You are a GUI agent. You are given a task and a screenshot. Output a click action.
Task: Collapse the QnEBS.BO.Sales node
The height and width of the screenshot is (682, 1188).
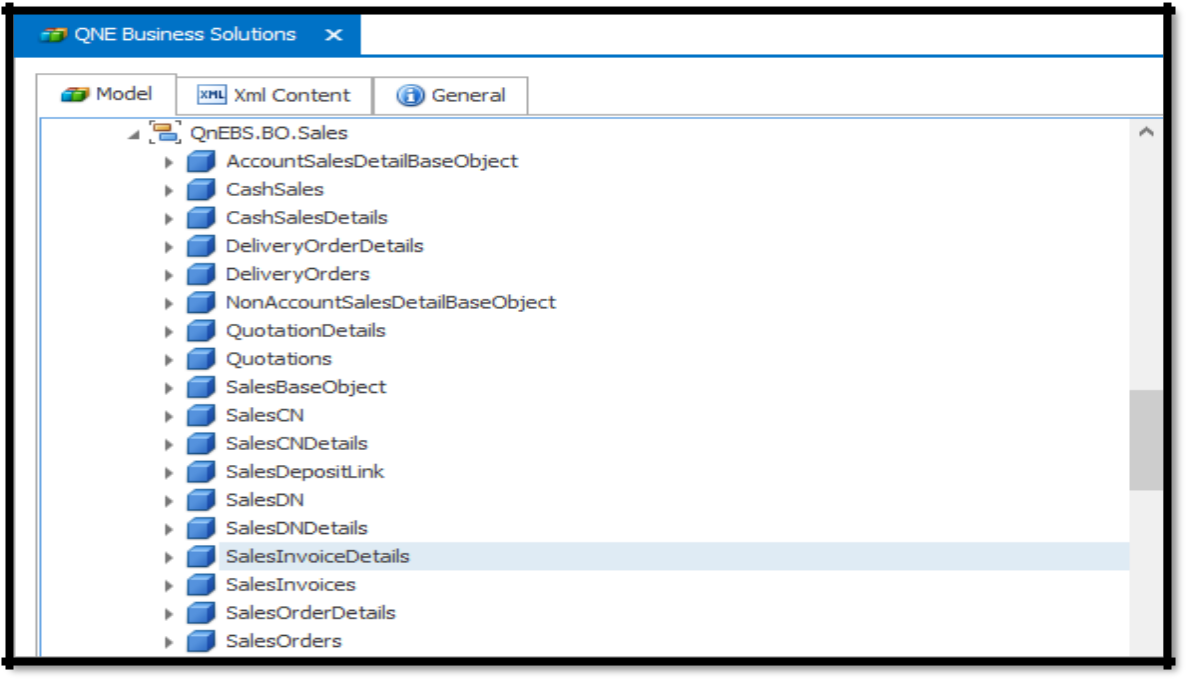(x=134, y=135)
